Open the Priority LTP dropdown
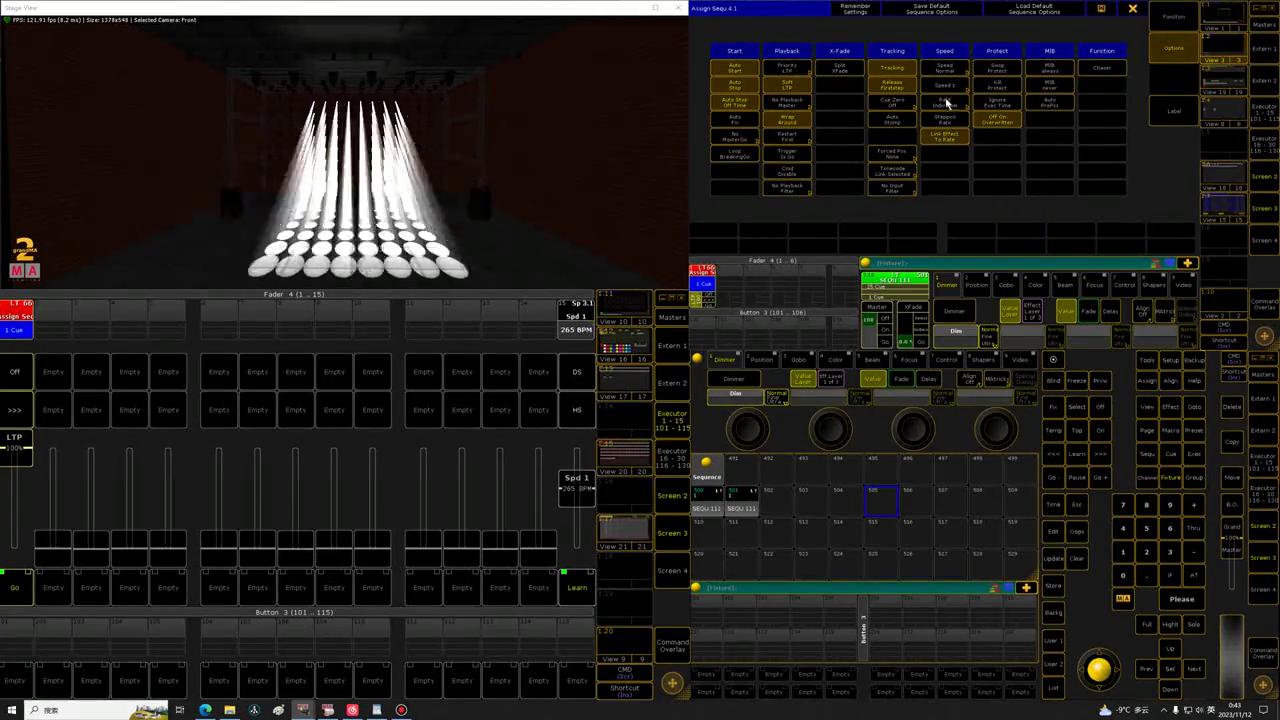This screenshot has width=1280, height=720. pyautogui.click(x=787, y=68)
